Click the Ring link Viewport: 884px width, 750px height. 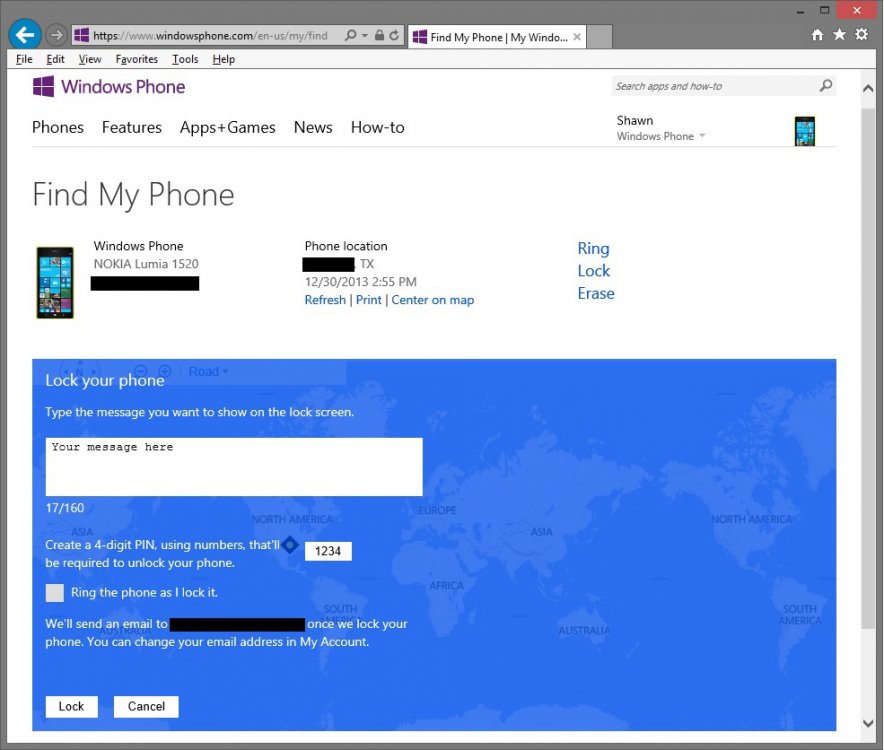coord(593,249)
